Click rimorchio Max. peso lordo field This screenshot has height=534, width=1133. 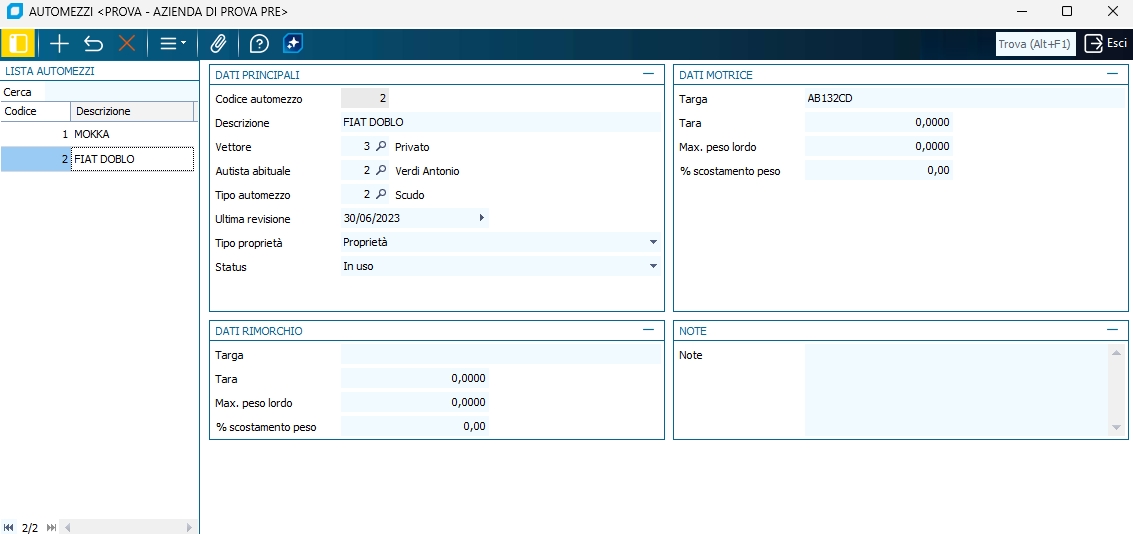pyautogui.click(x=415, y=402)
